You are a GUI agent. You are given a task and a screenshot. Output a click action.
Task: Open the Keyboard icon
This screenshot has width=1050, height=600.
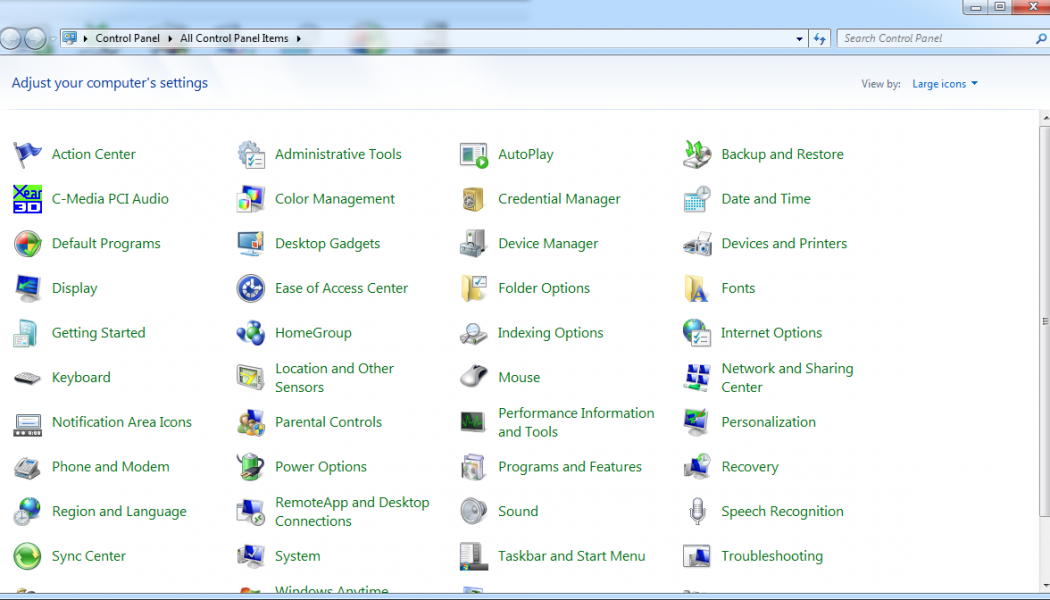tap(27, 378)
